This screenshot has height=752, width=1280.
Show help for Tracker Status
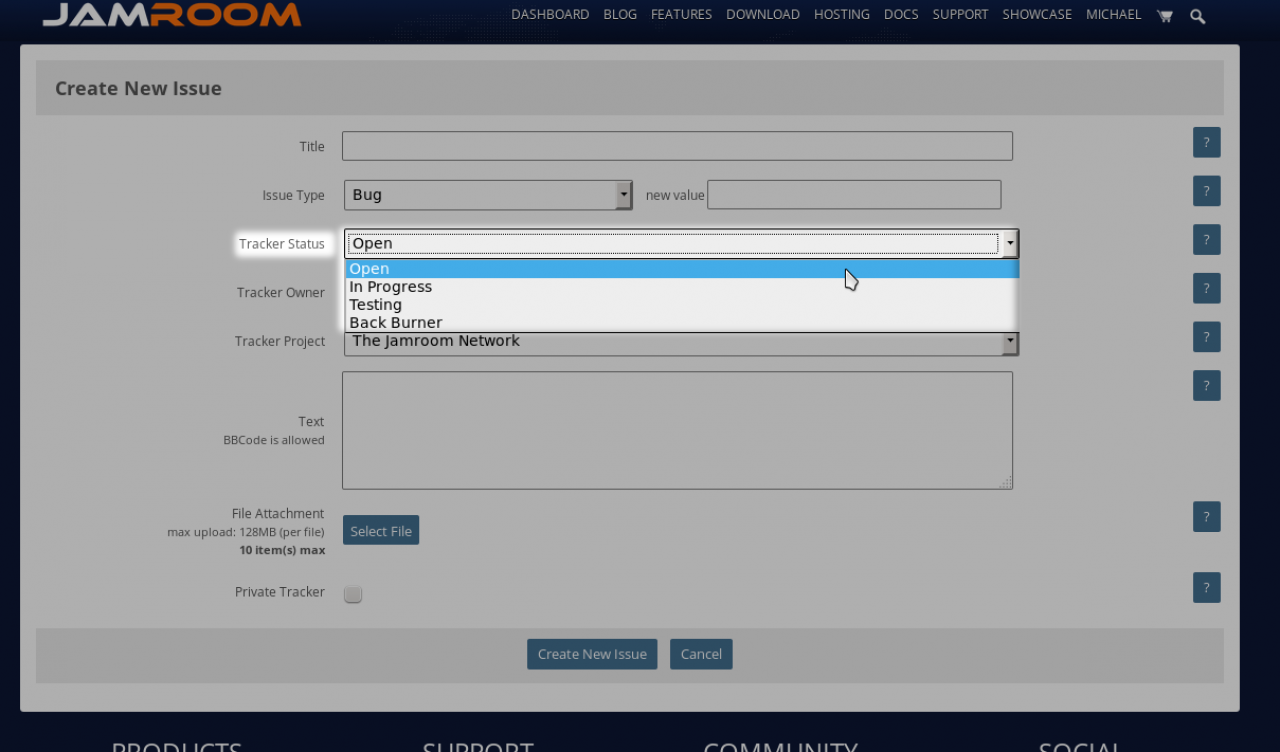tap(1206, 240)
